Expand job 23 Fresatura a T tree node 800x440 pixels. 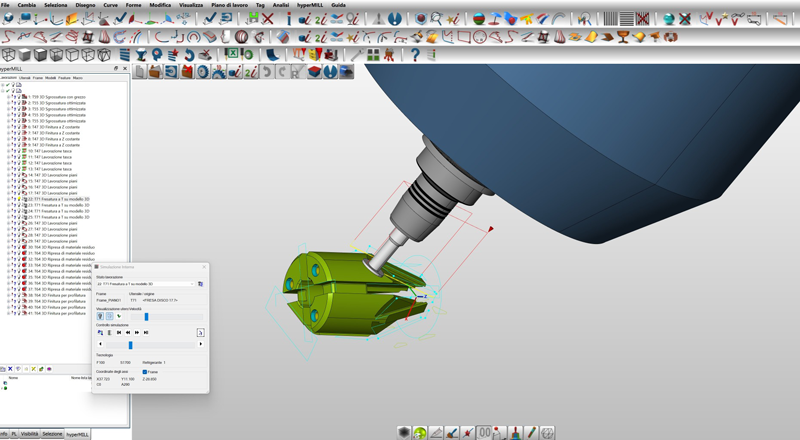pyautogui.click(x=8, y=205)
